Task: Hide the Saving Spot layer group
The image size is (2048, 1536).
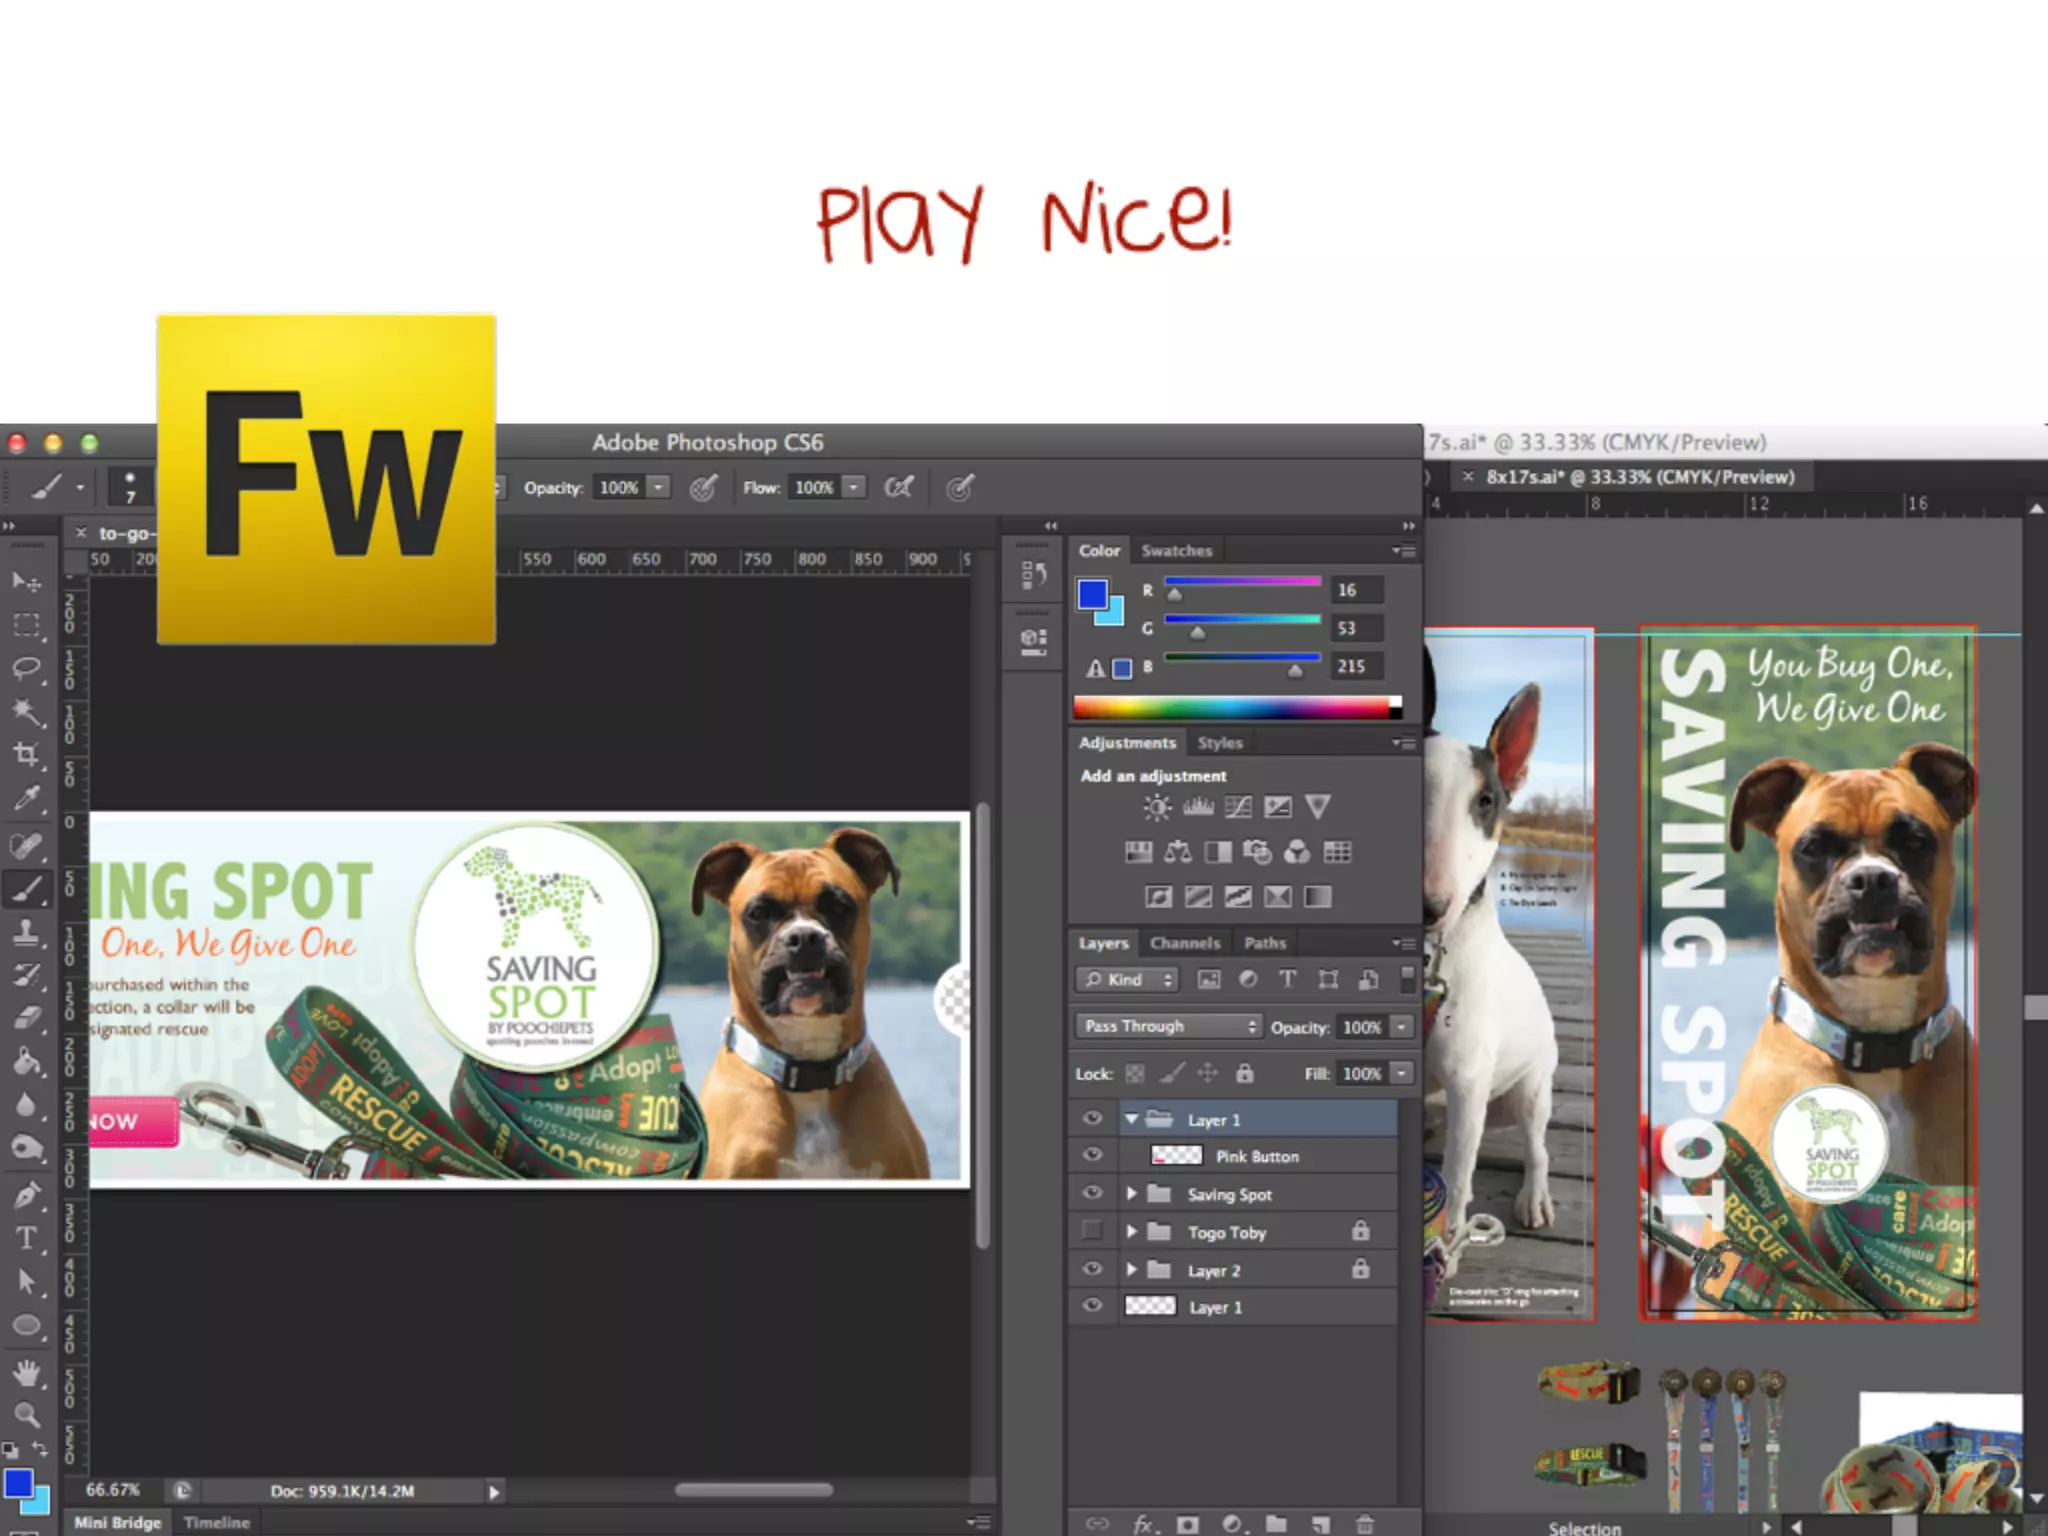Action: [x=1092, y=1193]
